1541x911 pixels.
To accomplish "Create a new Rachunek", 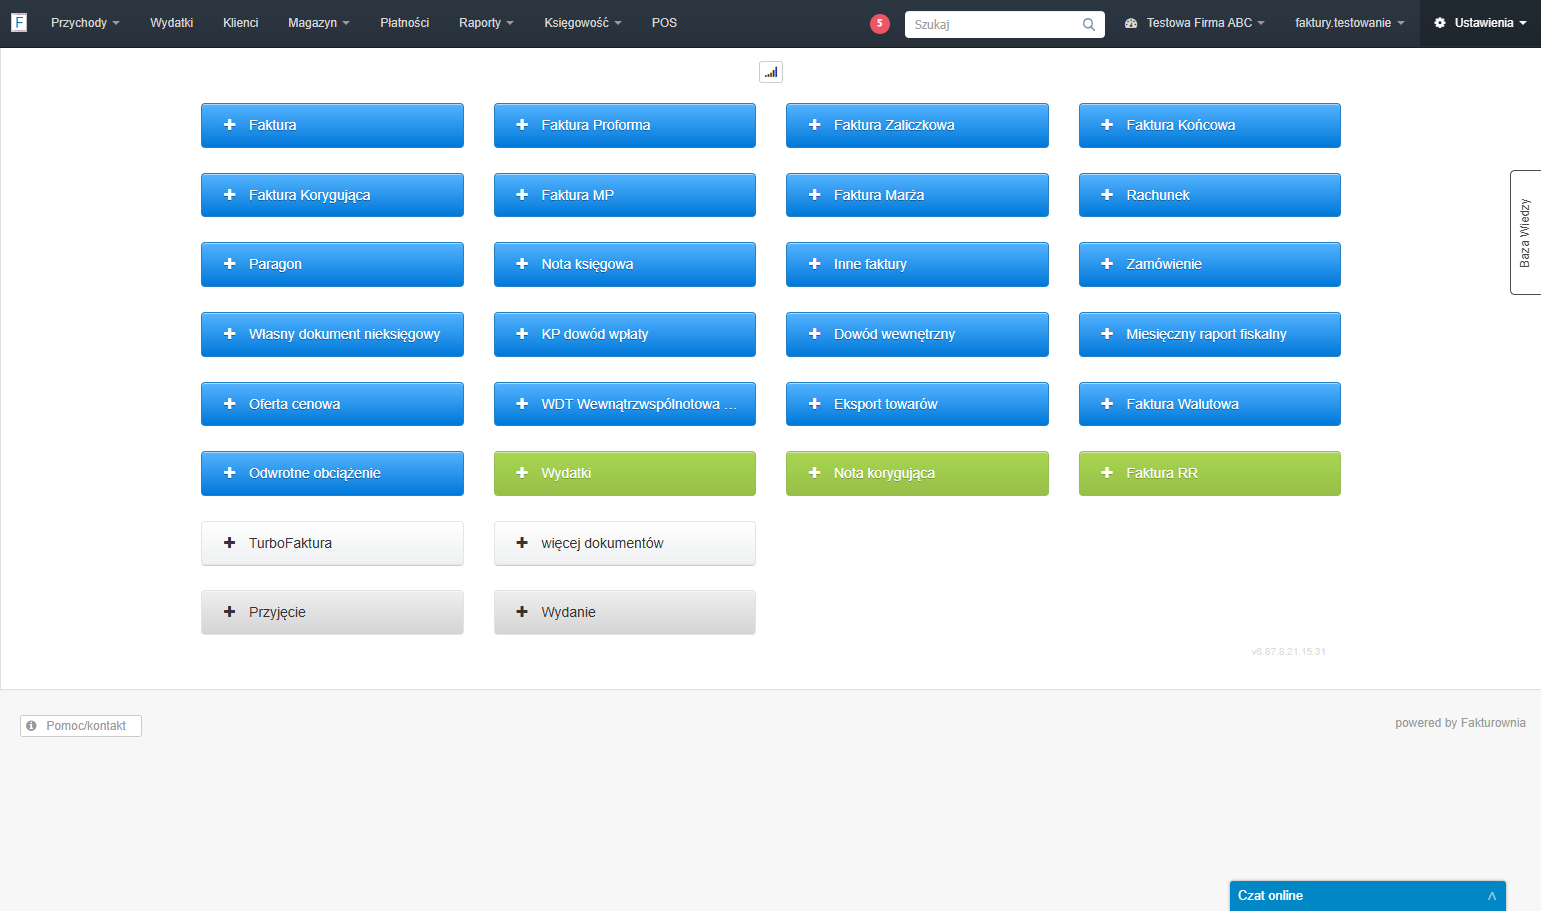I will [x=1210, y=195].
